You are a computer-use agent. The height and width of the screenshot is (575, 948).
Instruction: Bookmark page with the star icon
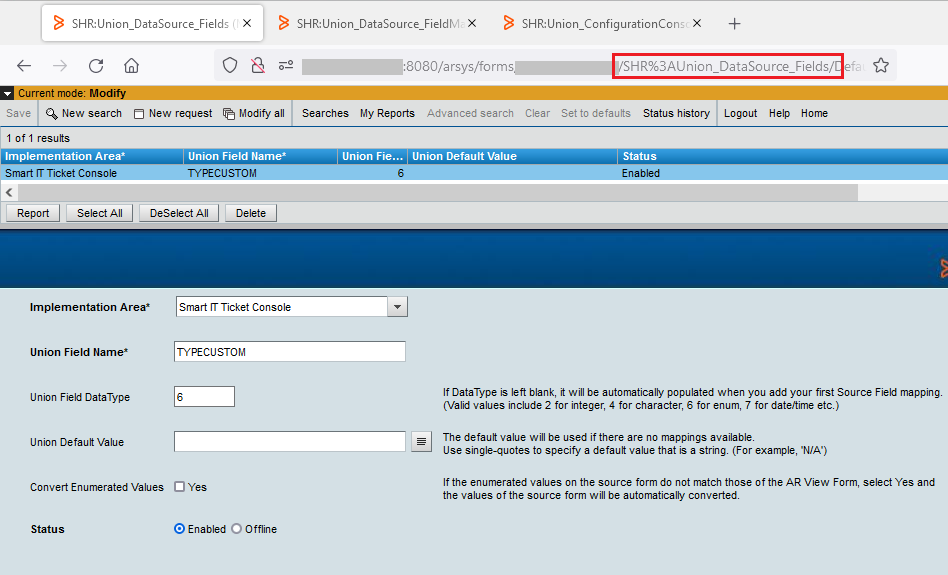coord(880,66)
